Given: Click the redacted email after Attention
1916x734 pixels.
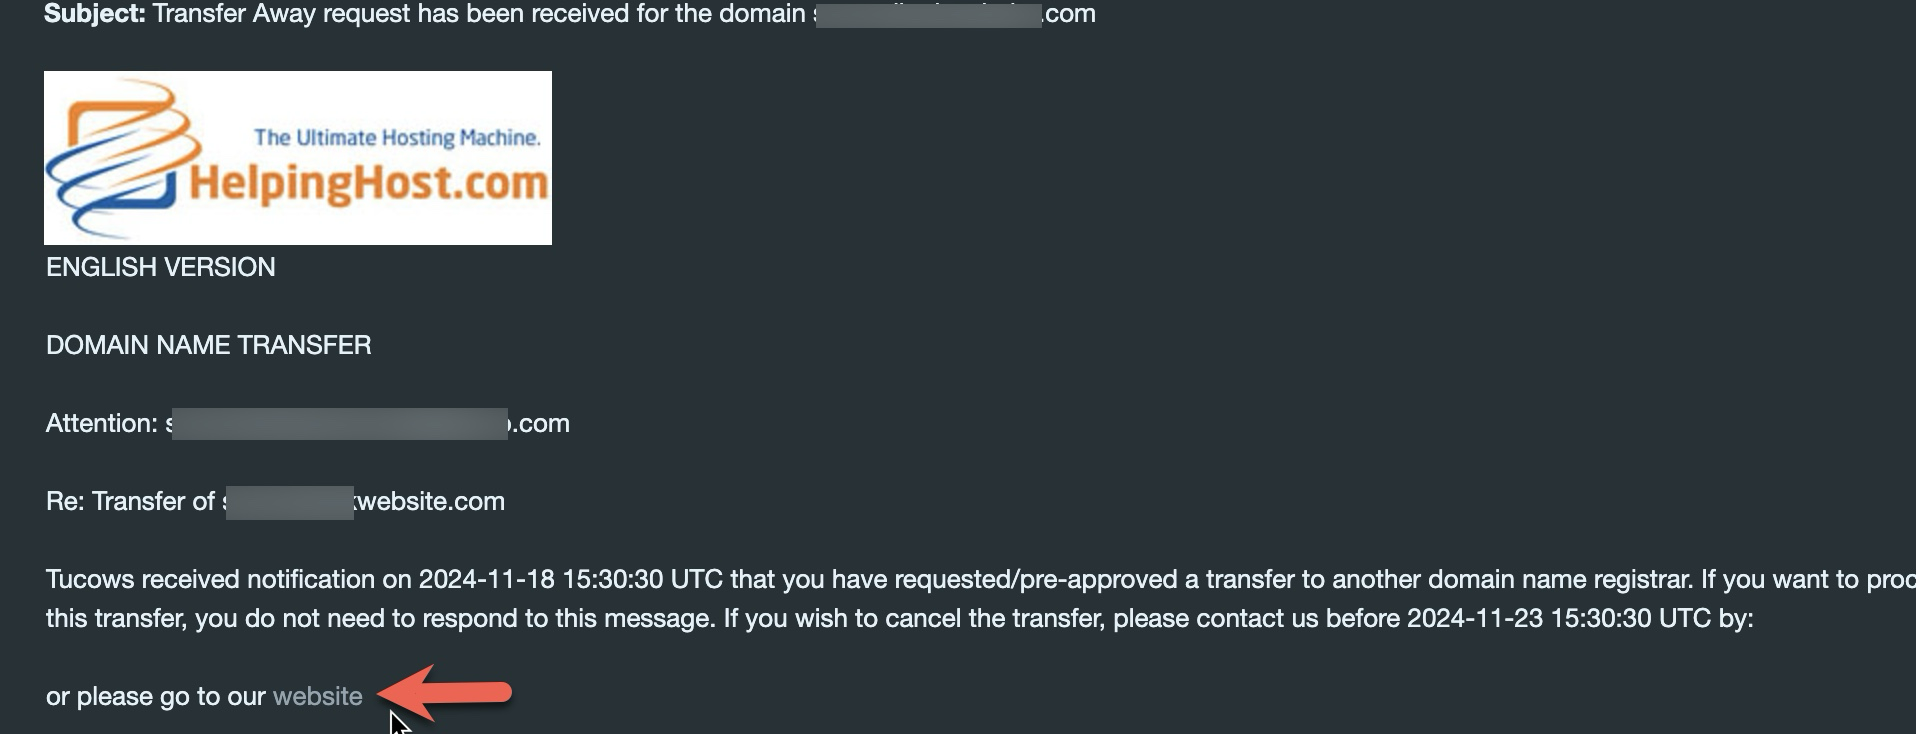Looking at the screenshot, I should 339,423.
